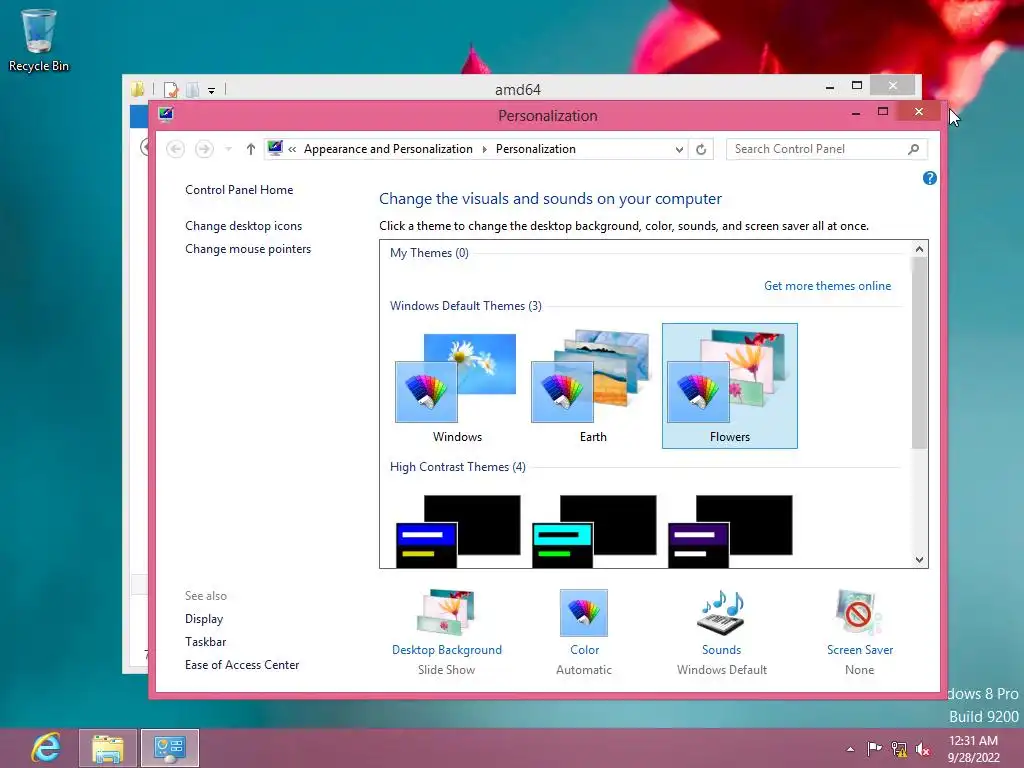Image resolution: width=1024 pixels, height=768 pixels.
Task: Open the Color settings icon
Action: point(584,613)
